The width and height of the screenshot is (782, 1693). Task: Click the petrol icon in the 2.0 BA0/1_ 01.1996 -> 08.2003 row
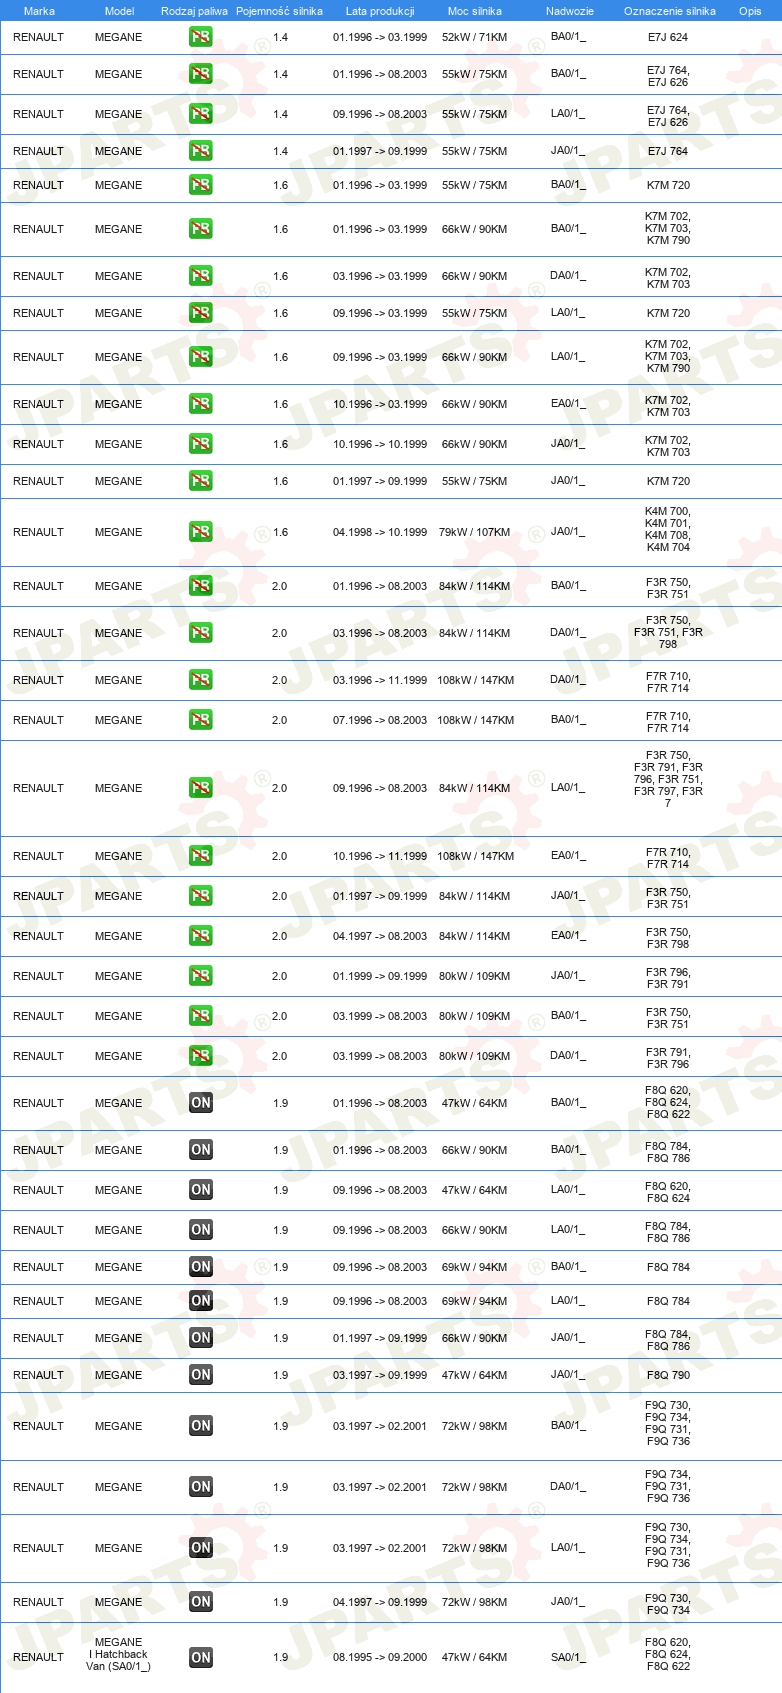(201, 586)
